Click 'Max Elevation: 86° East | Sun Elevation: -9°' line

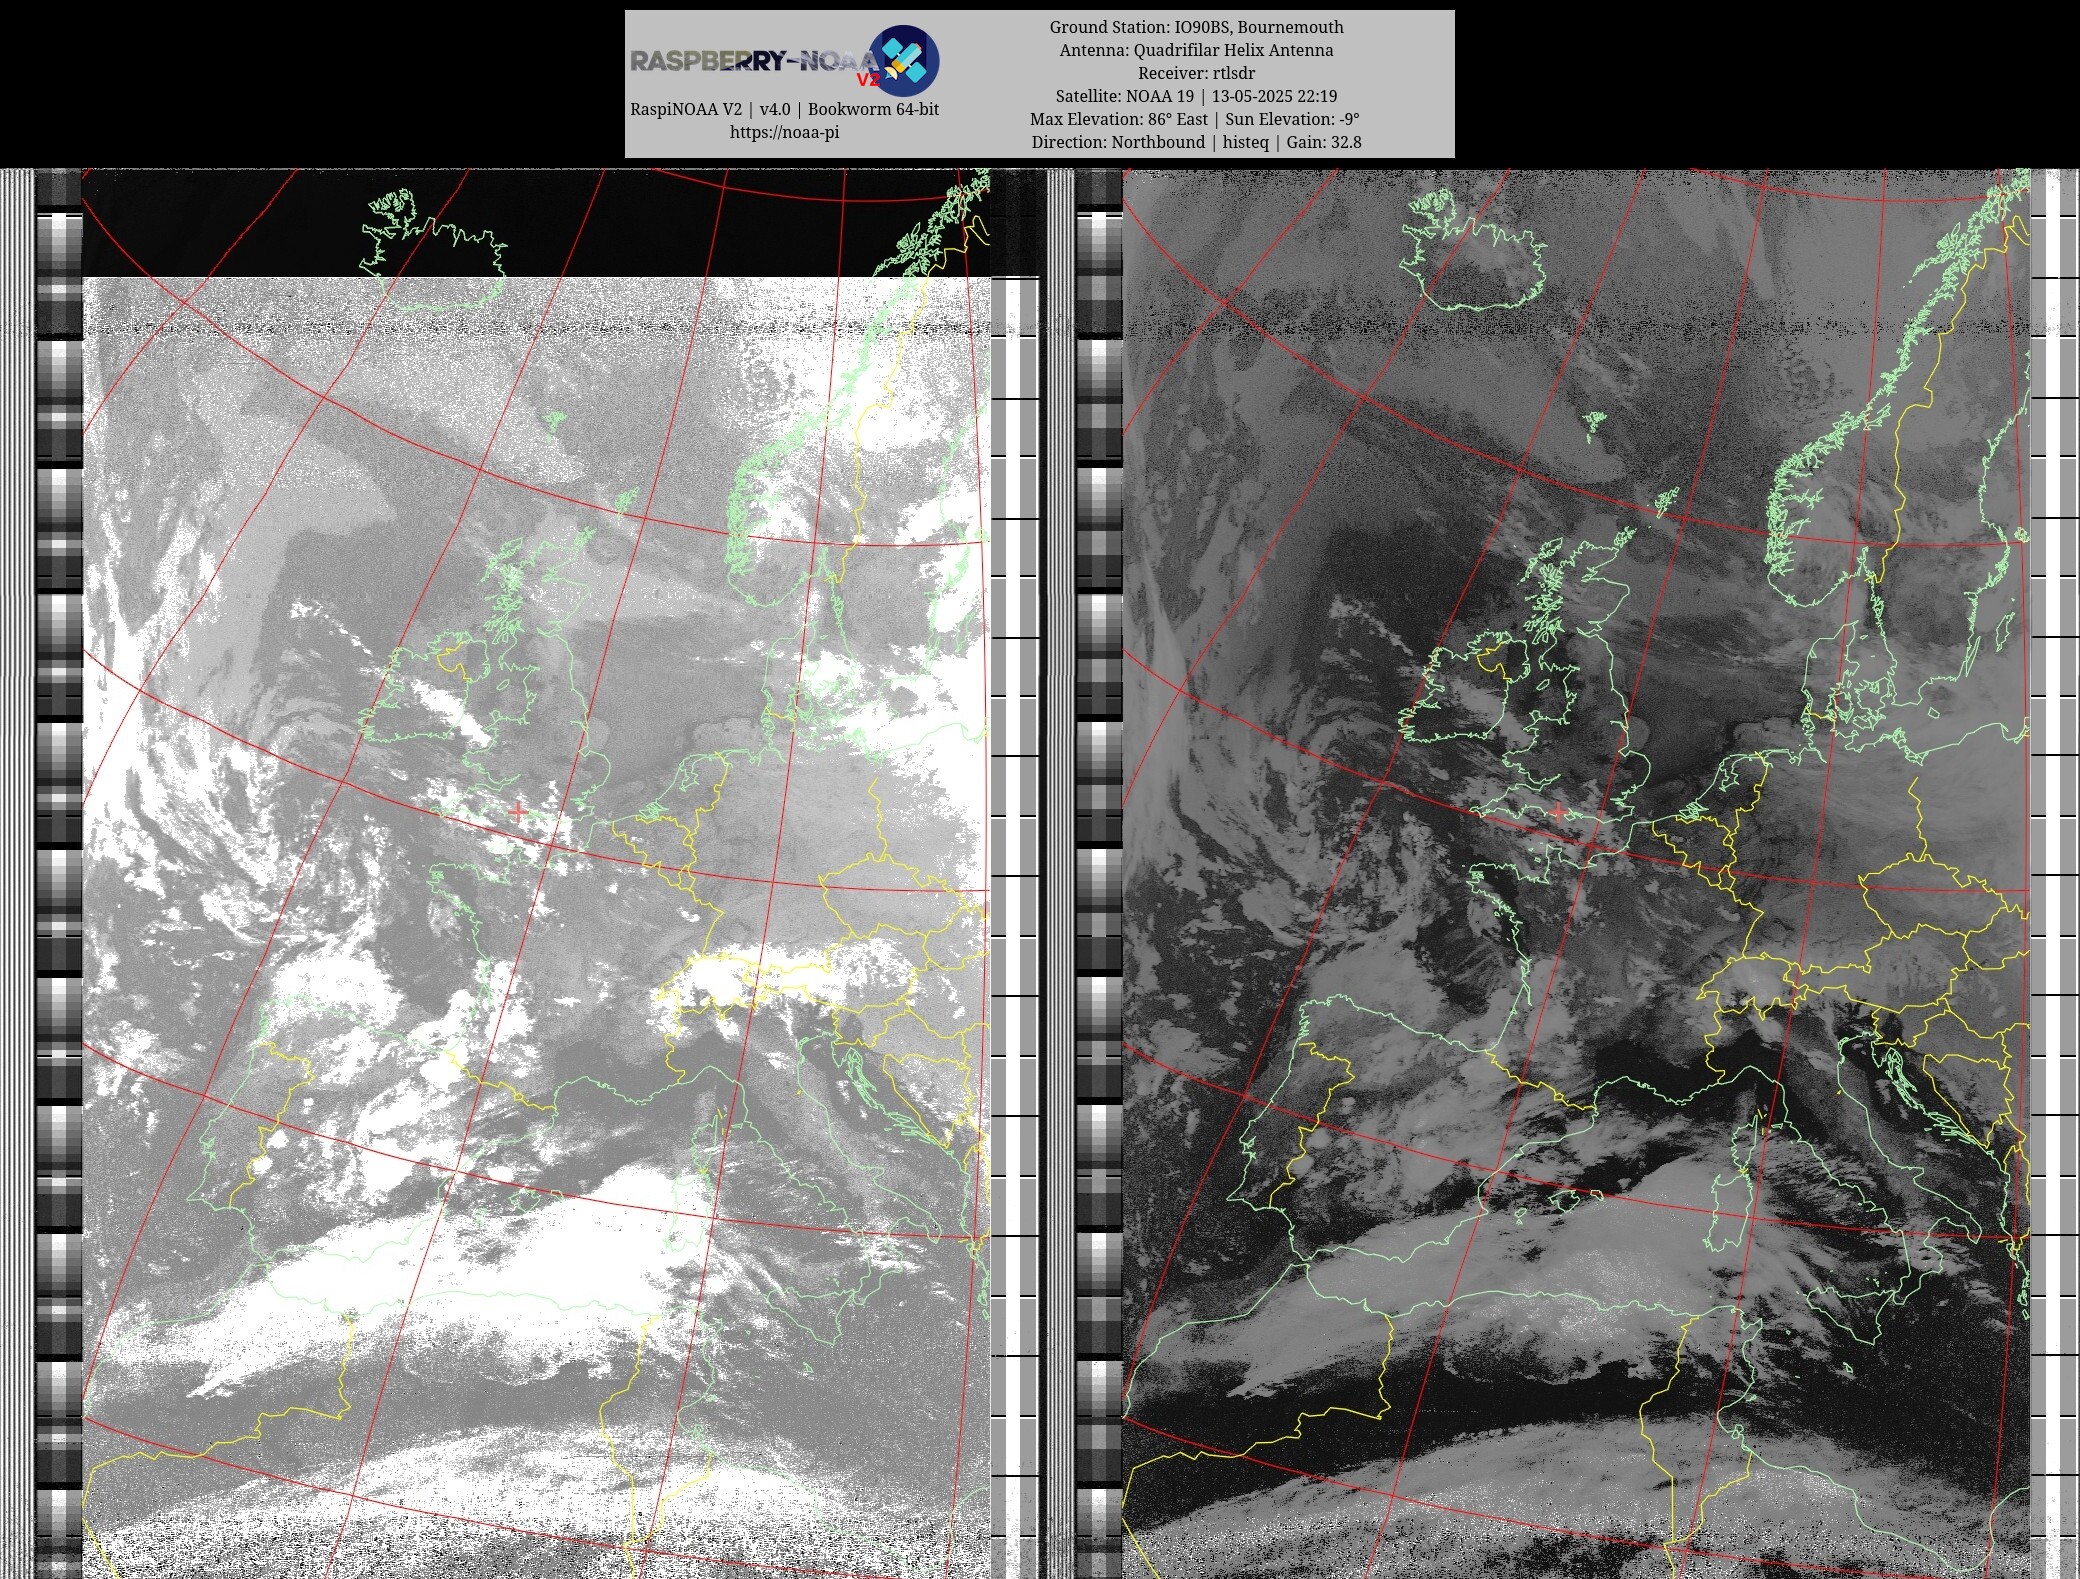point(1196,119)
